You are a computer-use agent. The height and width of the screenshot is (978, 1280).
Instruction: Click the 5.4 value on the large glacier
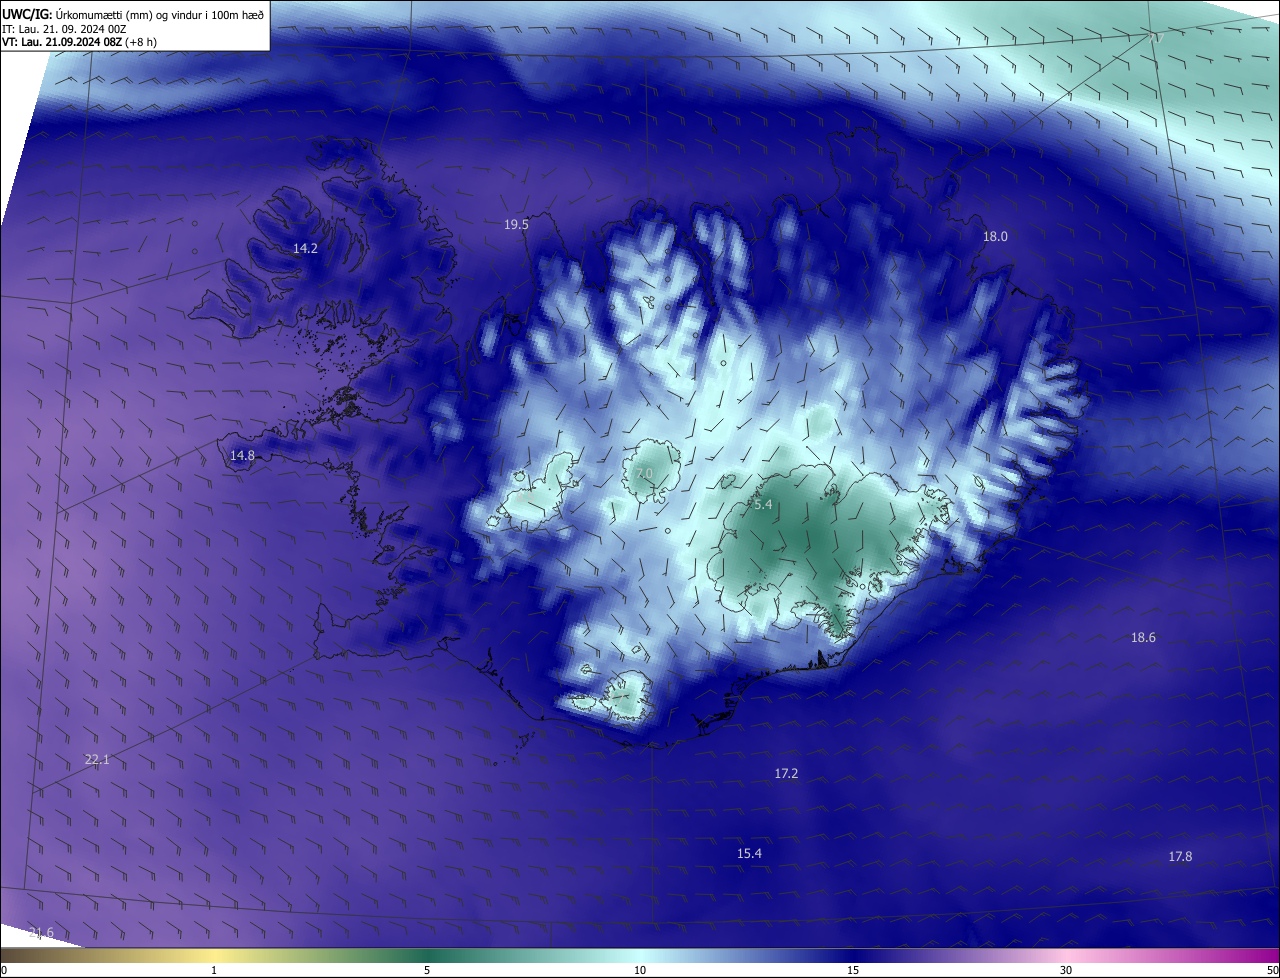click(x=763, y=505)
